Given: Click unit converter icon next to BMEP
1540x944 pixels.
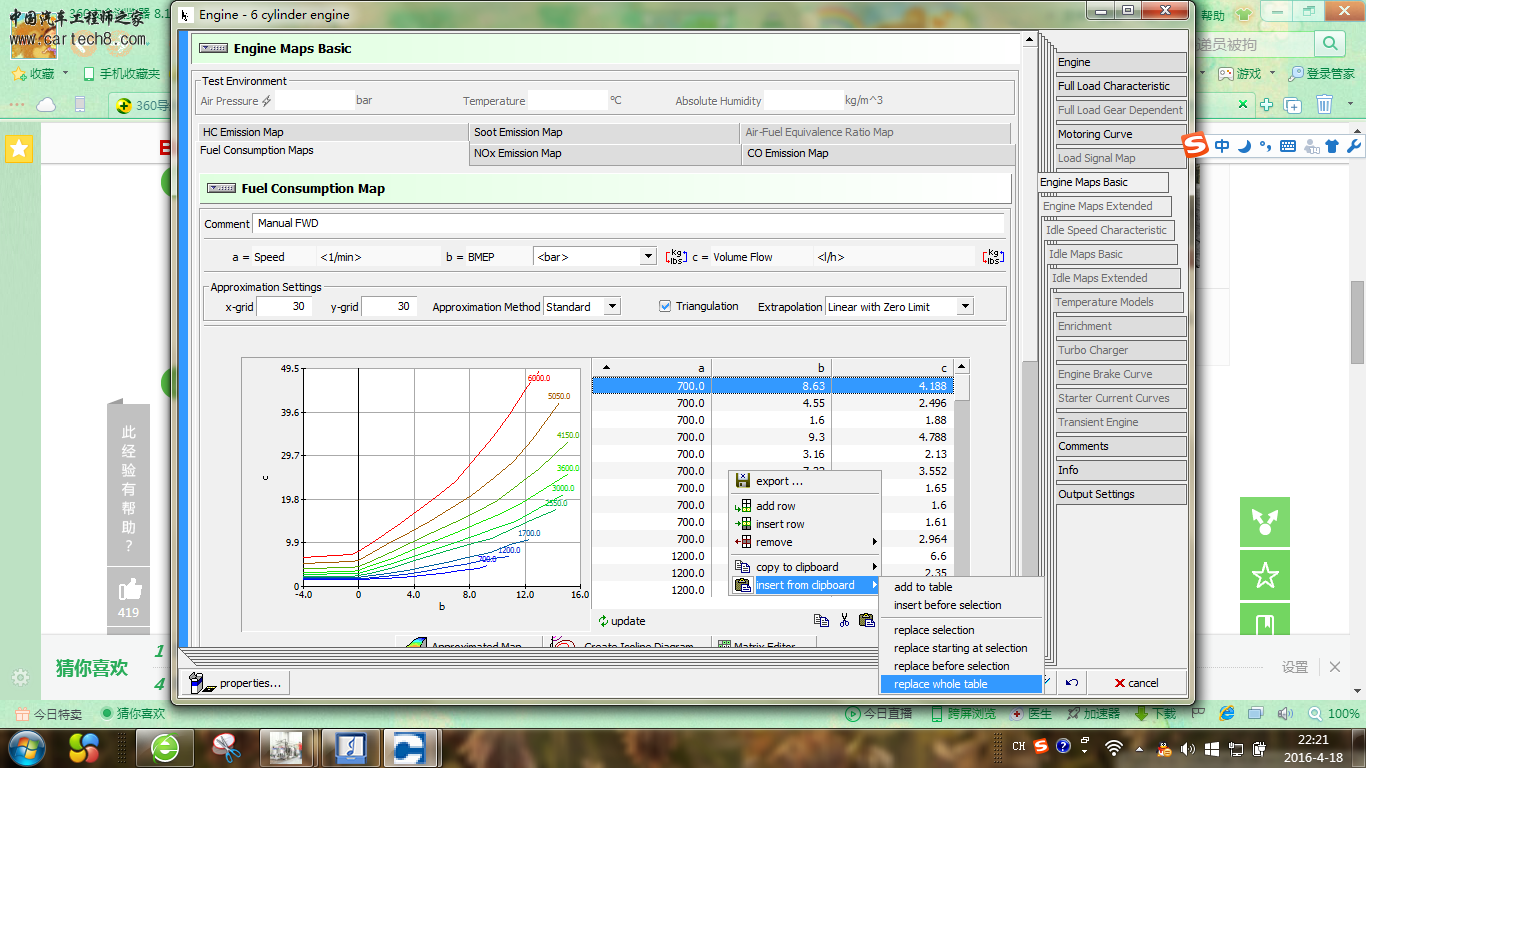Looking at the screenshot, I should [677, 257].
